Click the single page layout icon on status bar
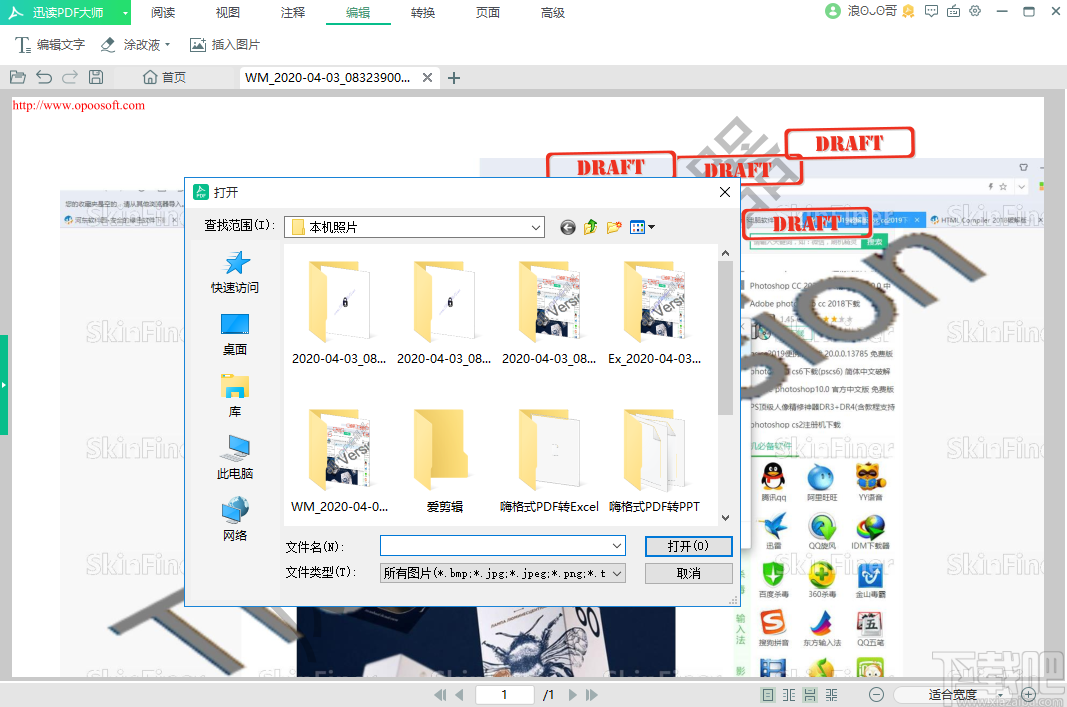Viewport: 1067px width, 707px height. [769, 693]
